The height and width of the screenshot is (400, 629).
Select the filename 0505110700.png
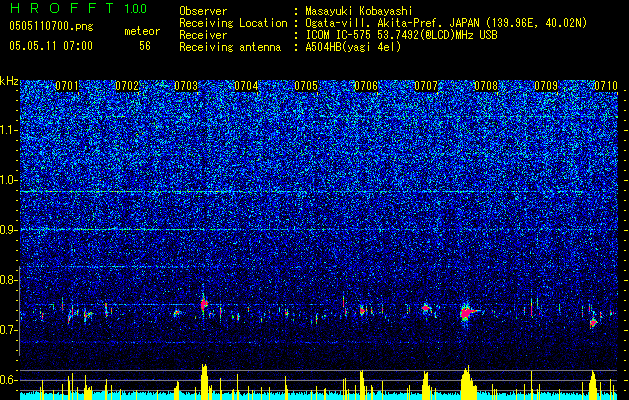click(51, 26)
